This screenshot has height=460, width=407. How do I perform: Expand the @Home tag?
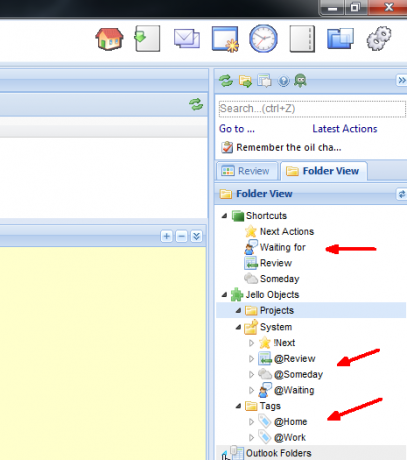tap(251, 422)
